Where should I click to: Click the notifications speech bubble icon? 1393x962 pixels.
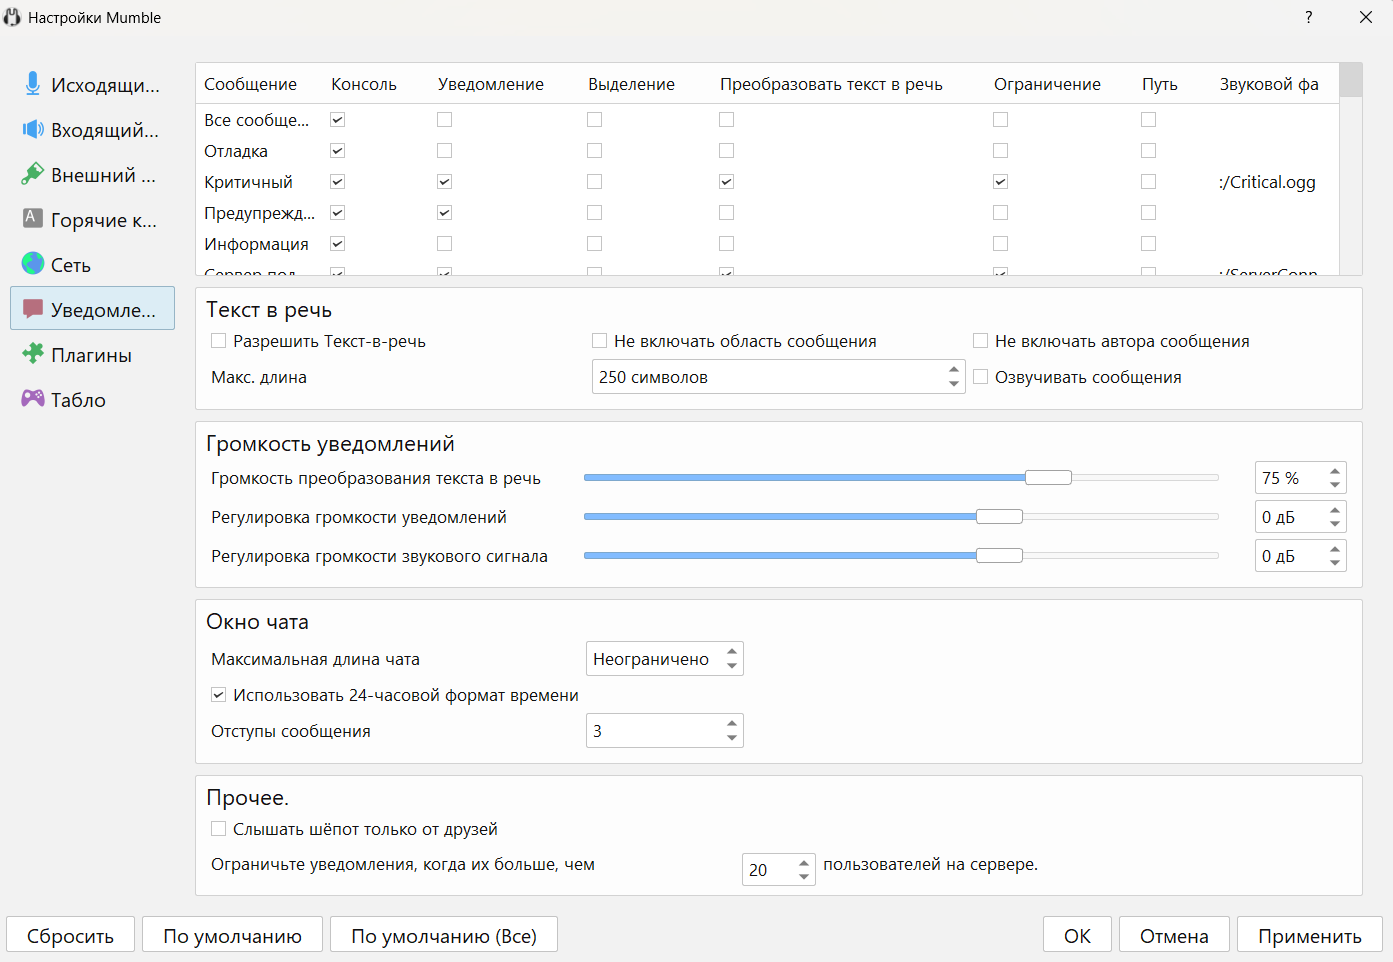tap(33, 309)
